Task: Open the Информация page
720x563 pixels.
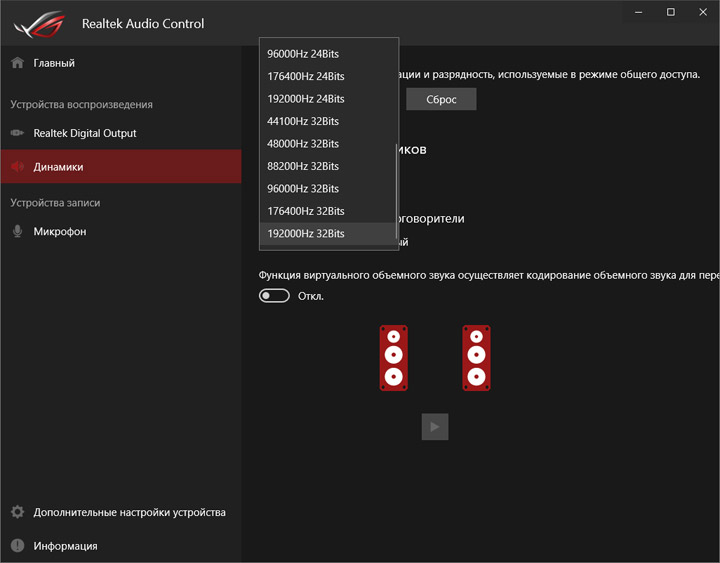Action: point(121,546)
